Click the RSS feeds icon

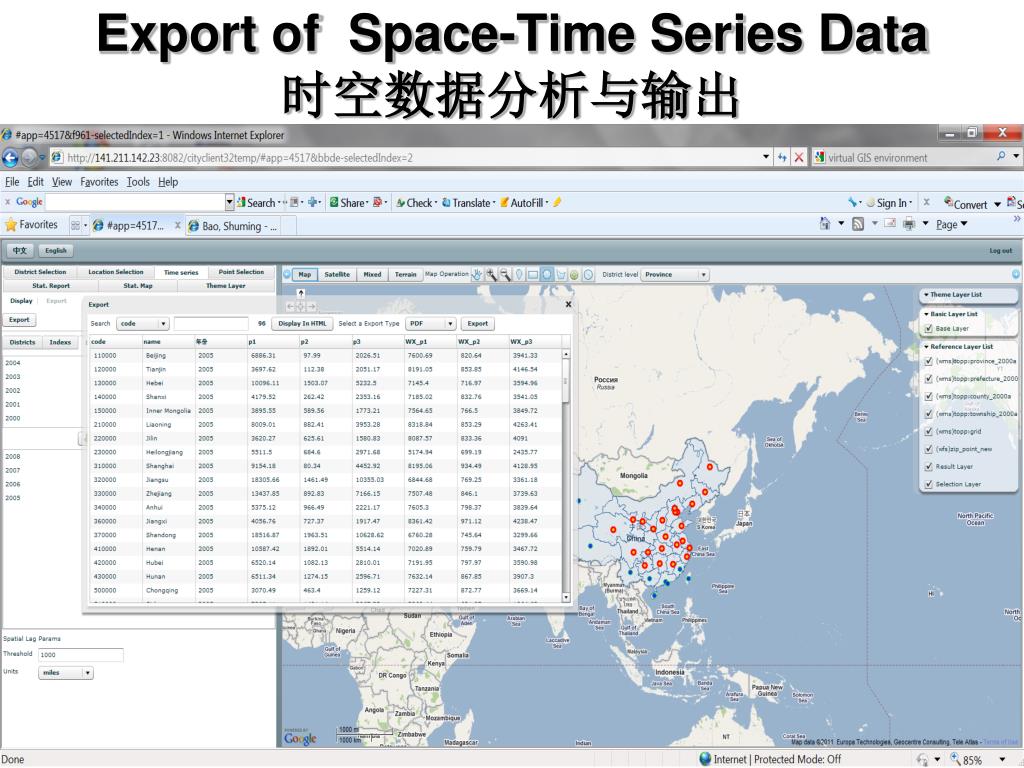coord(858,224)
